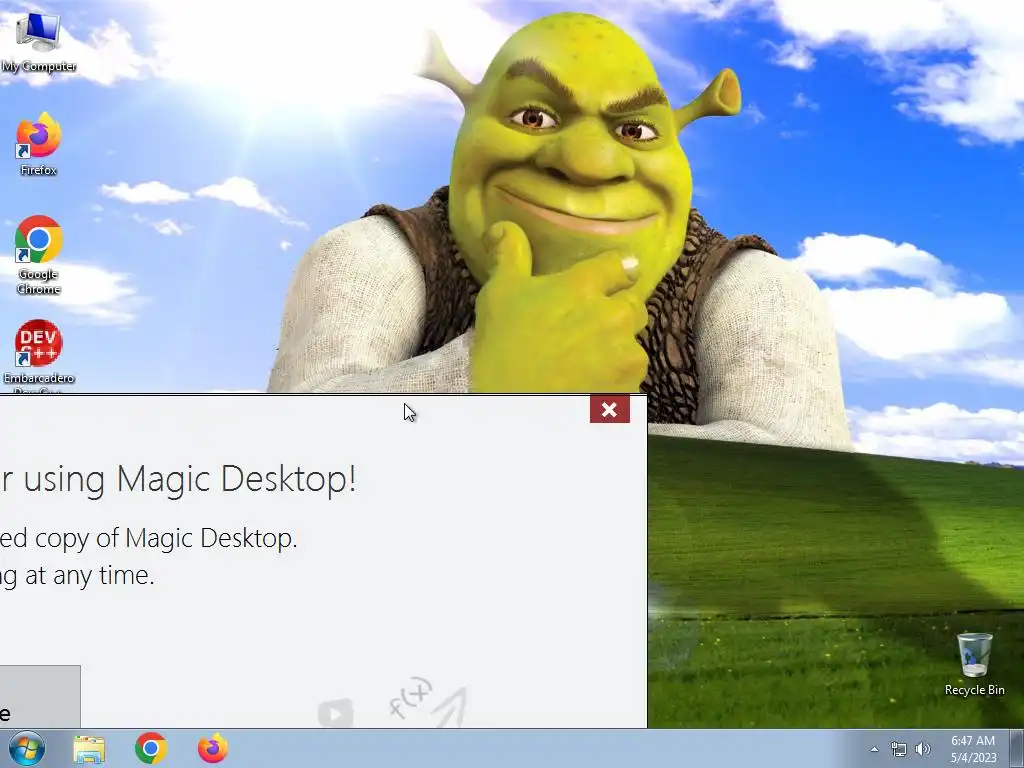Select the Embarcadero Dev-C++ desktop shortcut
The image size is (1024, 768).
(x=39, y=356)
